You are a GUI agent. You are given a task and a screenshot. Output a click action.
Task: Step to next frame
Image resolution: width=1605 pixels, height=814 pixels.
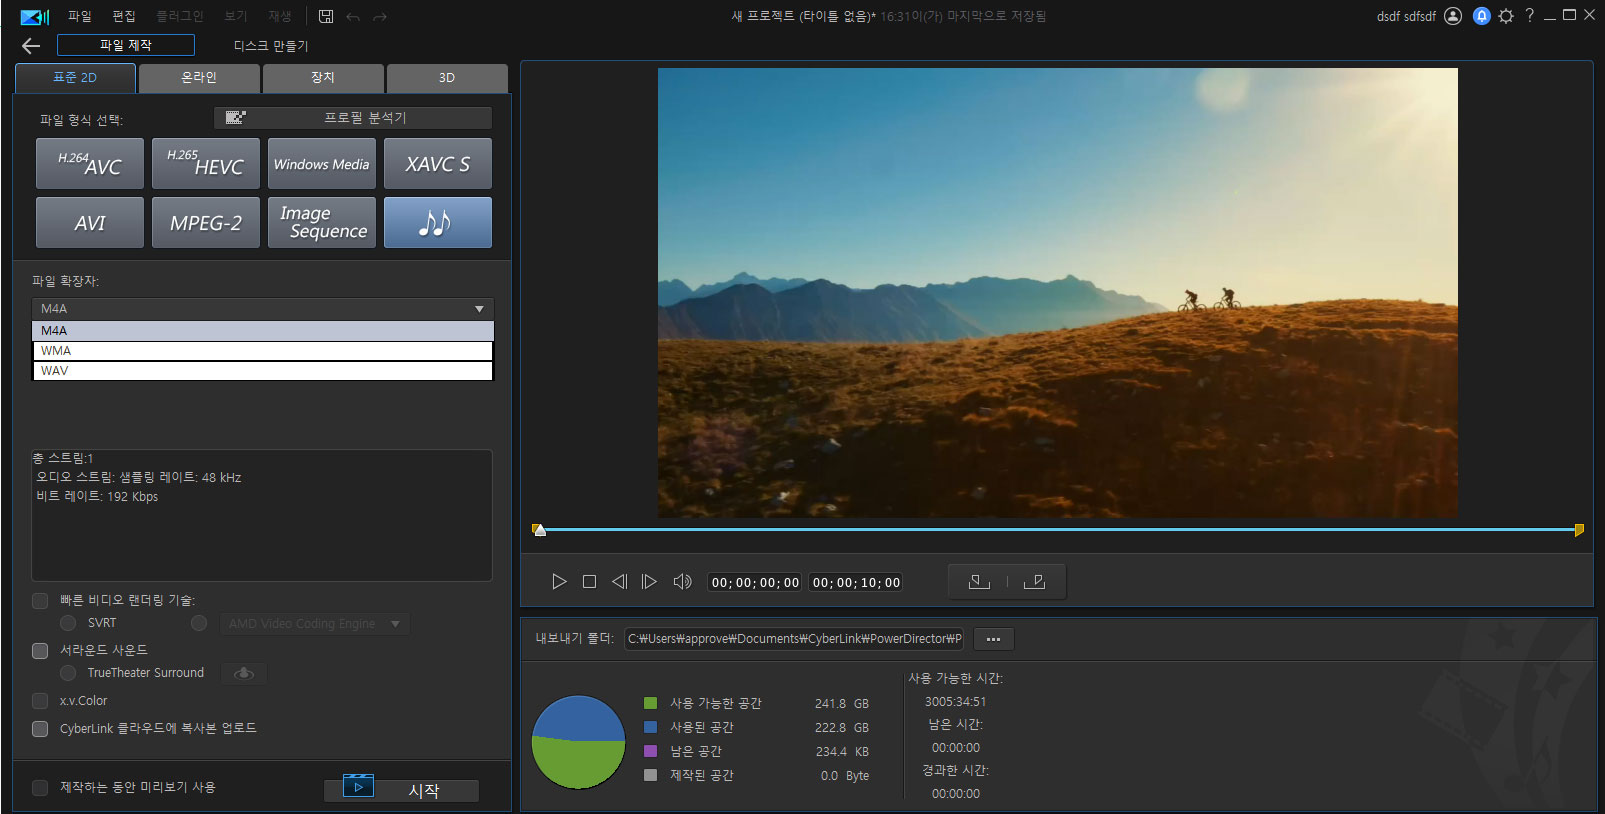(x=649, y=582)
